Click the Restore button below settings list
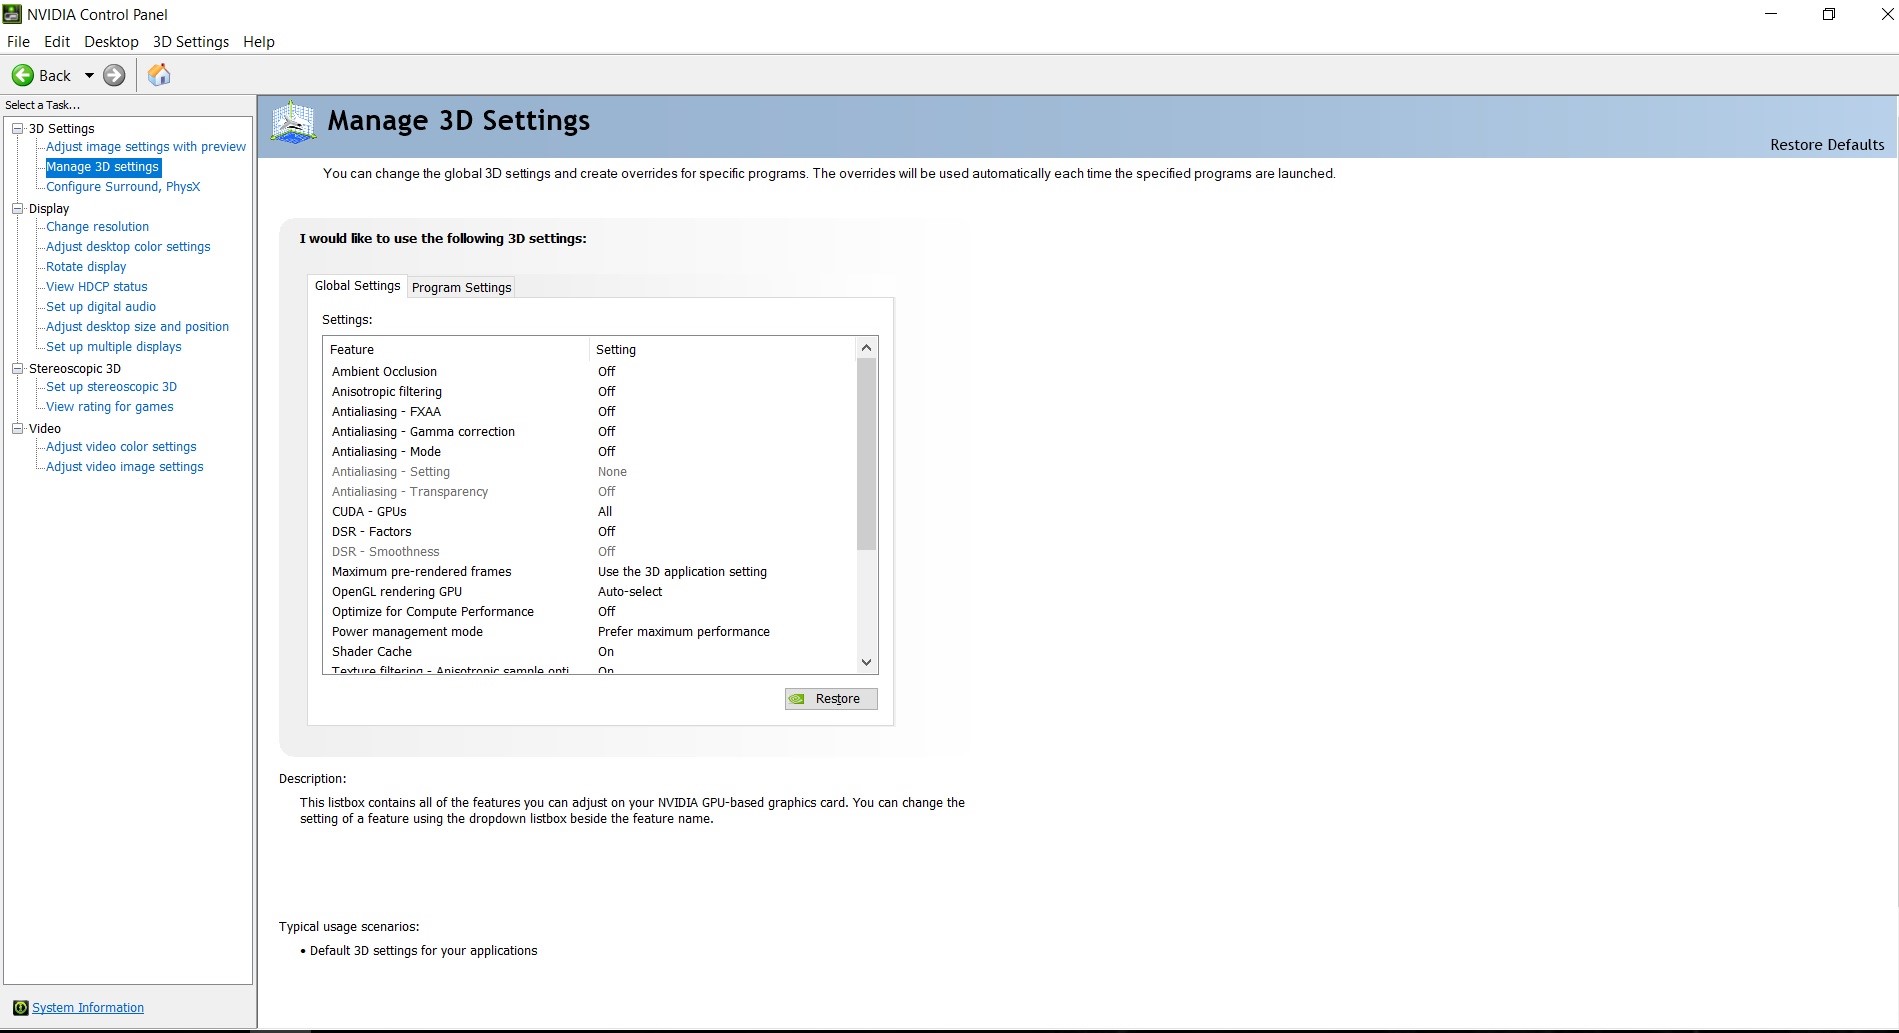1899x1033 pixels. (x=831, y=699)
